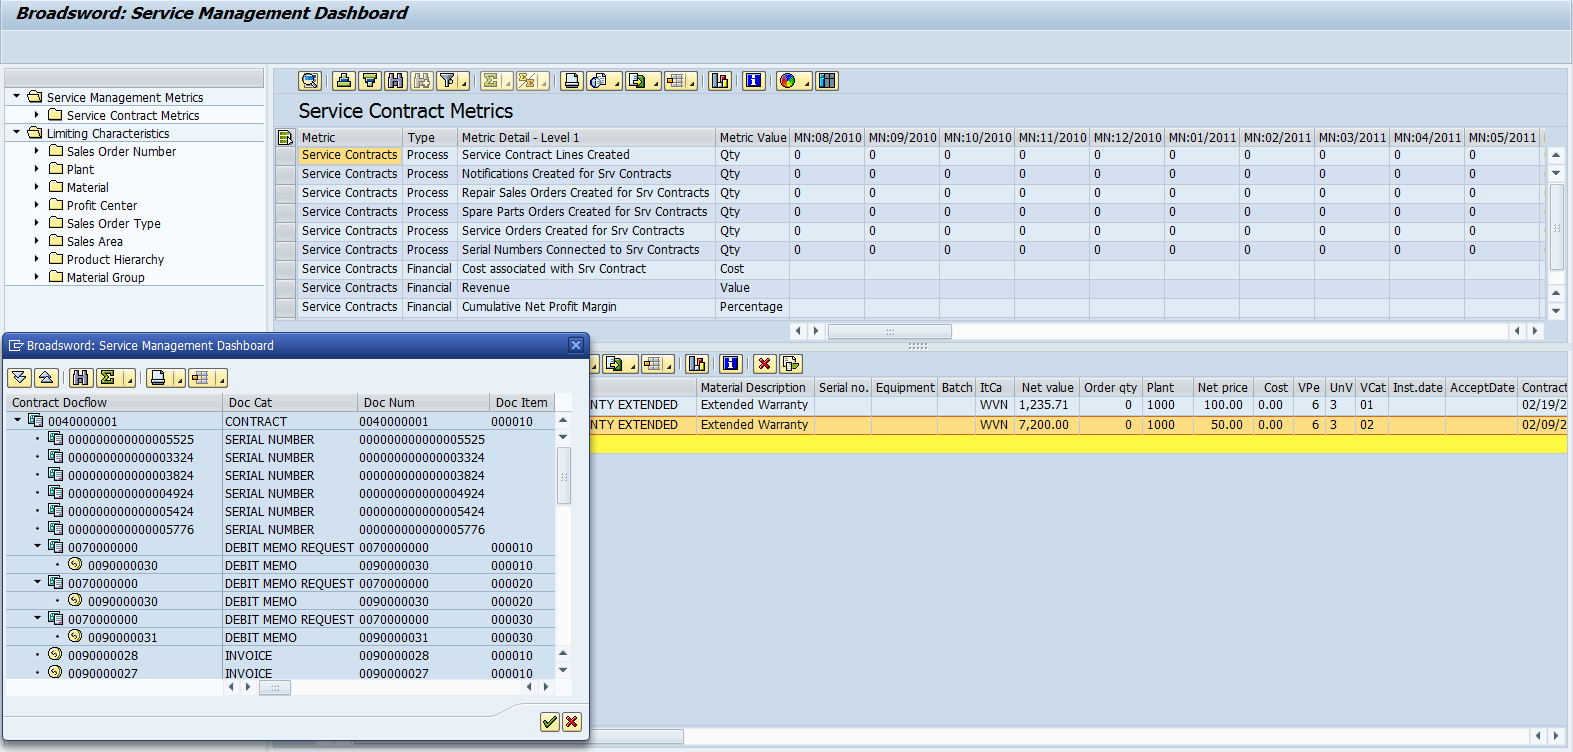Click the MN:08/2010 column header
The width and height of the screenshot is (1573, 752).
click(x=827, y=137)
